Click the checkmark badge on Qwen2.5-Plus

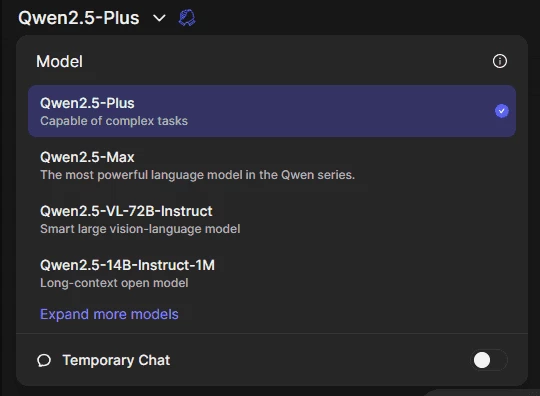(502, 111)
